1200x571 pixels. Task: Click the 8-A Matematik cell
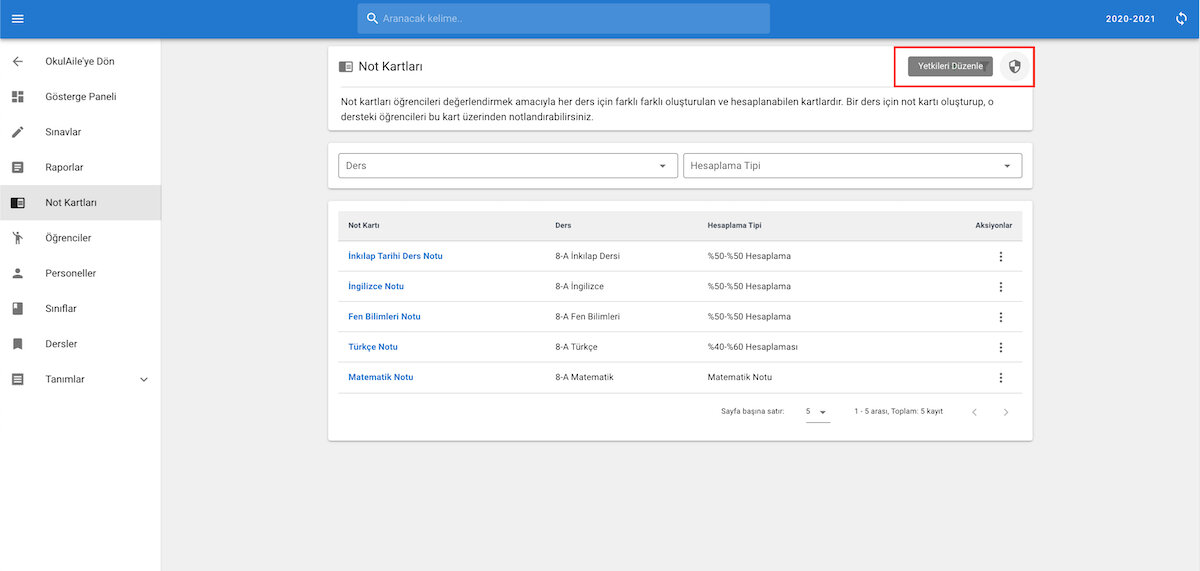(584, 378)
